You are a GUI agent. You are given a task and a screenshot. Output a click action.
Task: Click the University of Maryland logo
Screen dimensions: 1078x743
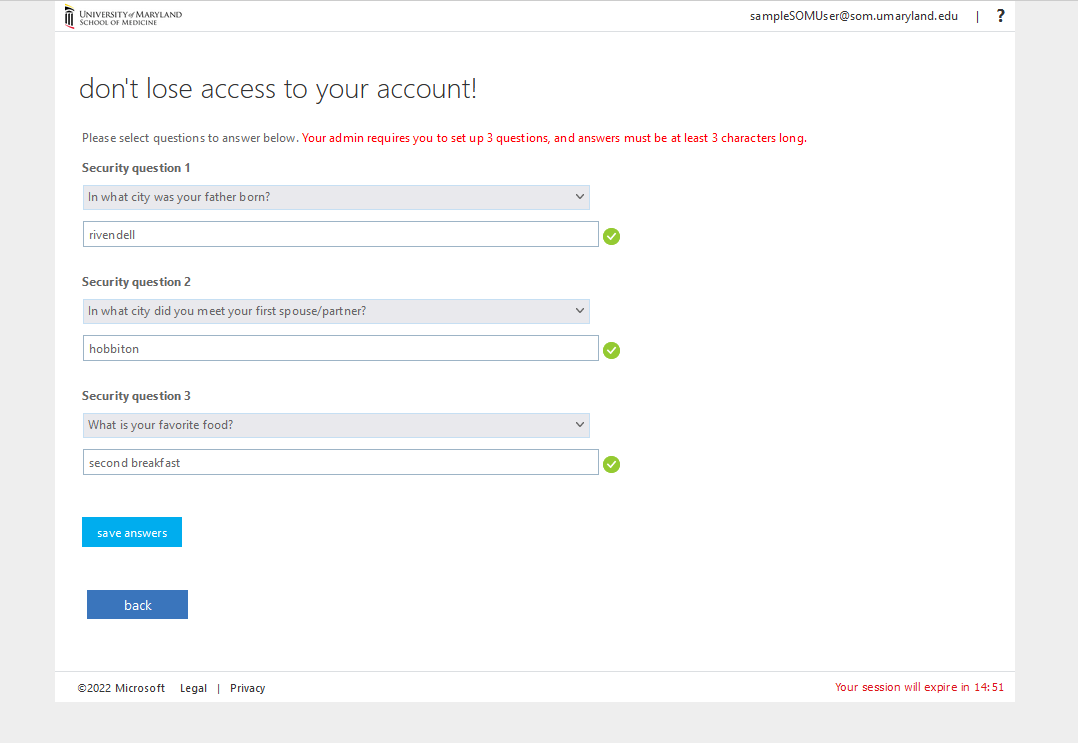point(123,17)
